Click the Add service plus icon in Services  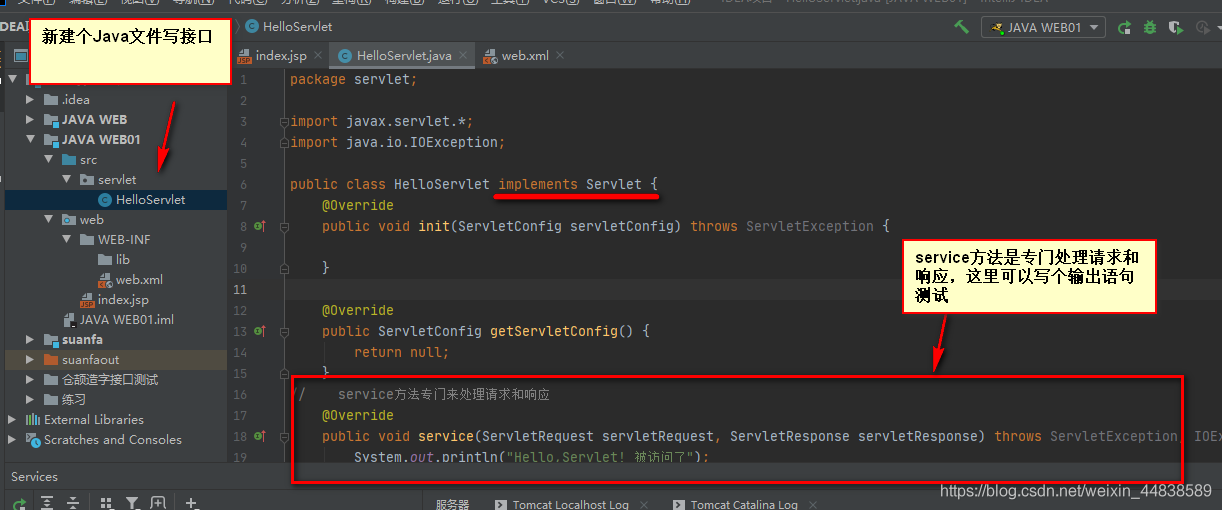tap(192, 503)
